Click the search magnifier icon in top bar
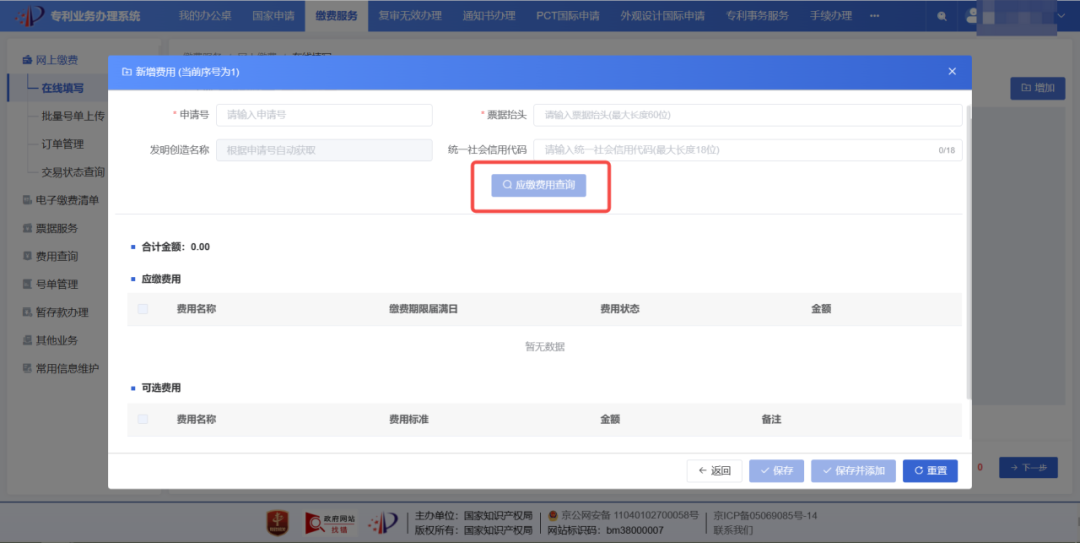This screenshot has width=1080, height=543. (x=941, y=16)
